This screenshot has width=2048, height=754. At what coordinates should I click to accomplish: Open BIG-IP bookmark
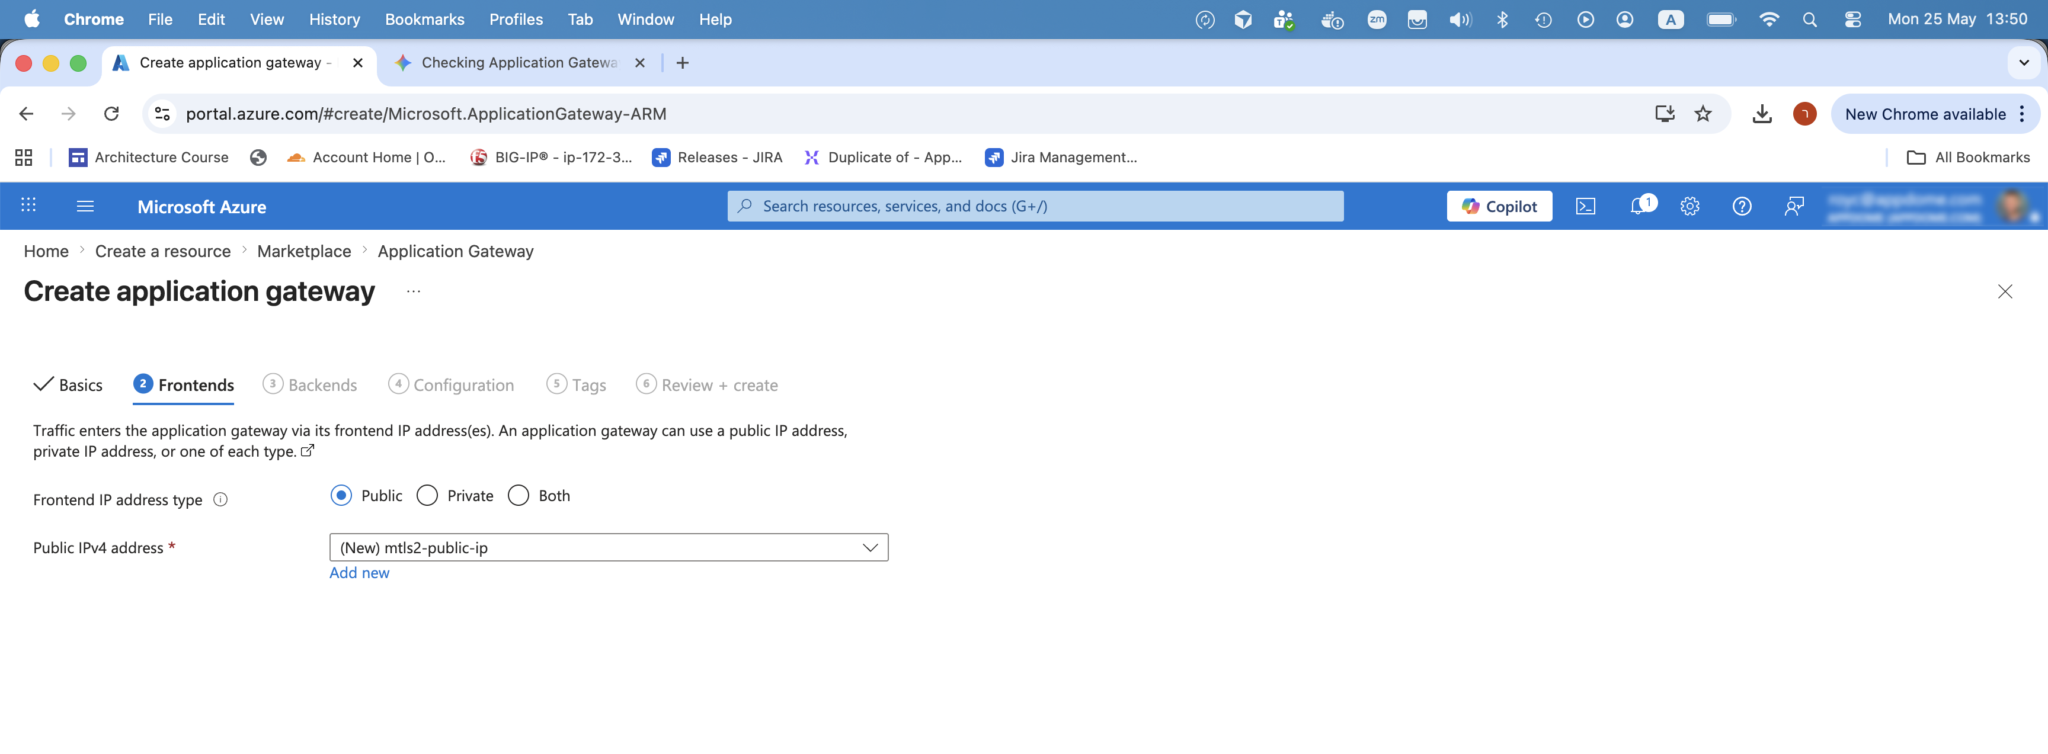(x=551, y=157)
